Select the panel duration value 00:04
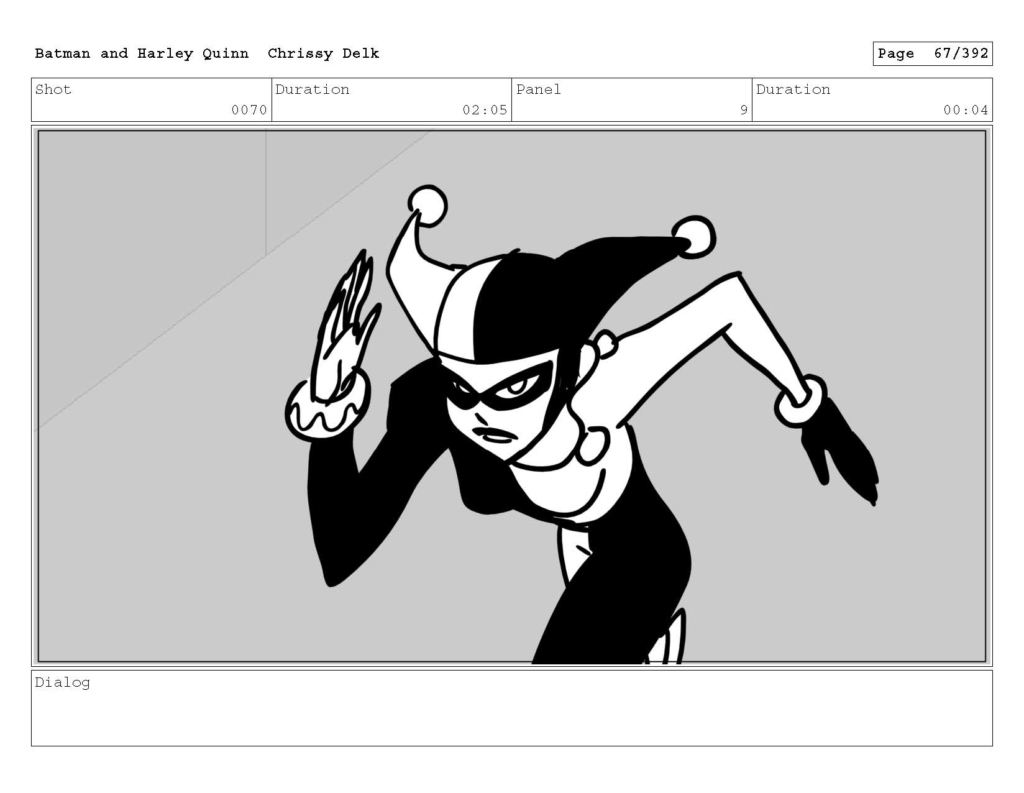Screen dimensions: 1024x793 [965, 110]
